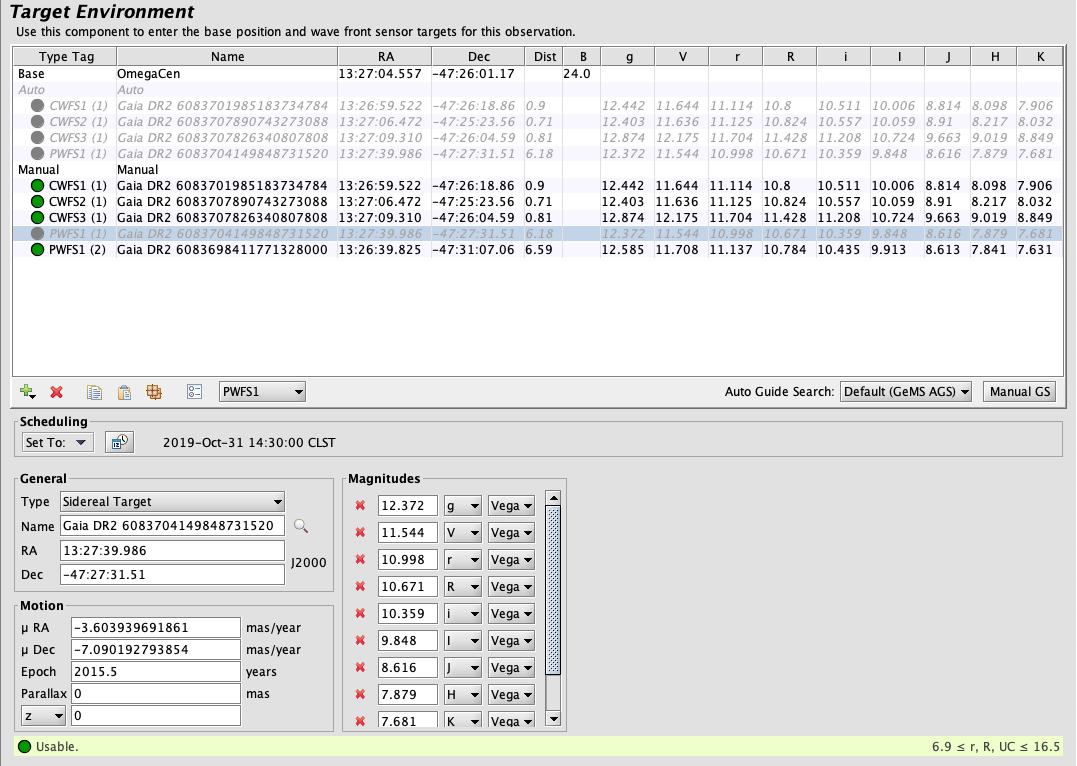This screenshot has height=766, width=1077.
Task: Select the Gaia DR2 6083698411771328000 row
Action: pyautogui.click(x=538, y=249)
